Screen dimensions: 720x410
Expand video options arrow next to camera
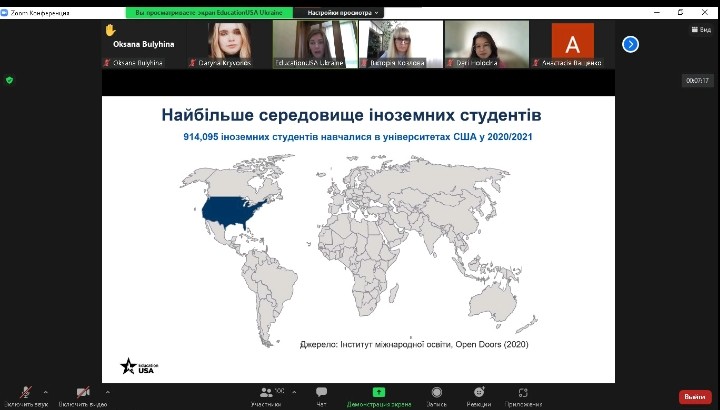pyautogui.click(x=106, y=391)
